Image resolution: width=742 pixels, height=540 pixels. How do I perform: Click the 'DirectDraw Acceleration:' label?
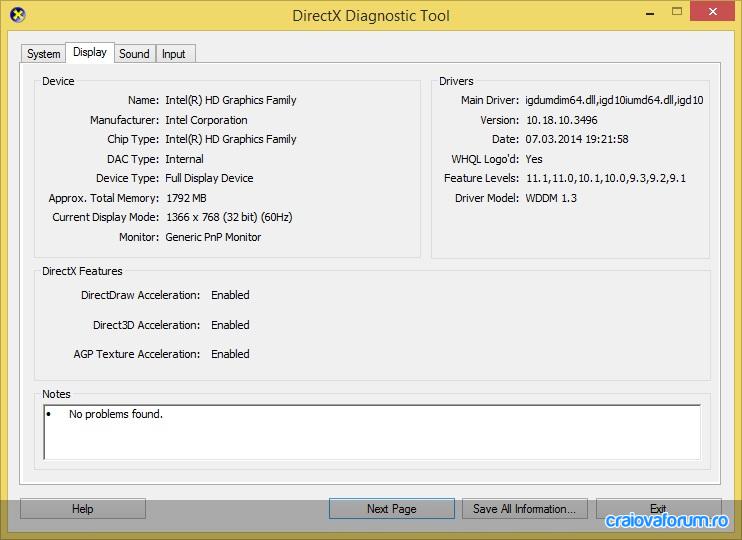(x=141, y=295)
